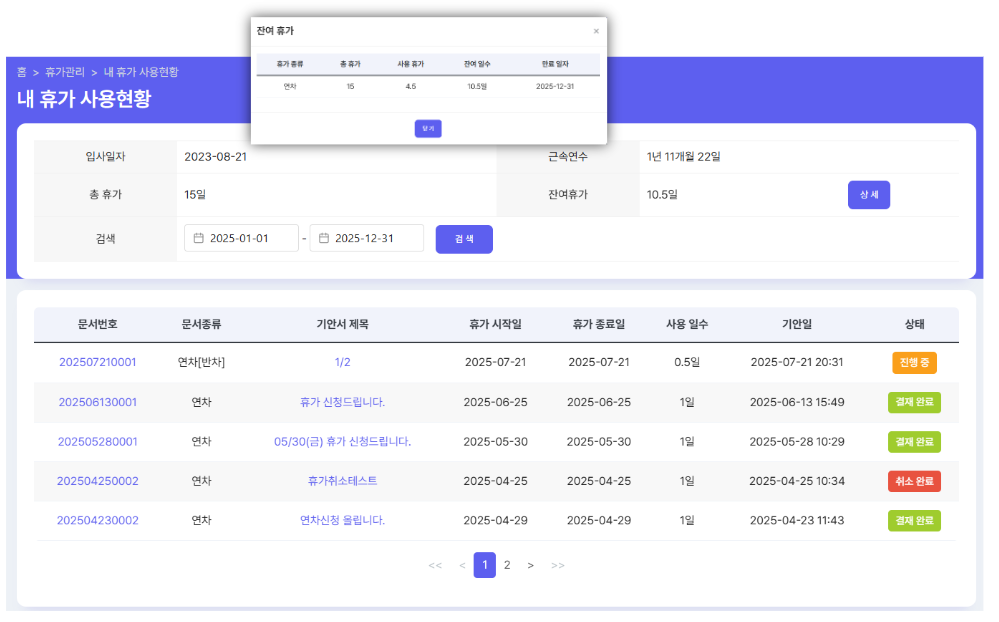
Task: Select page 2 in pagination
Action: (507, 565)
